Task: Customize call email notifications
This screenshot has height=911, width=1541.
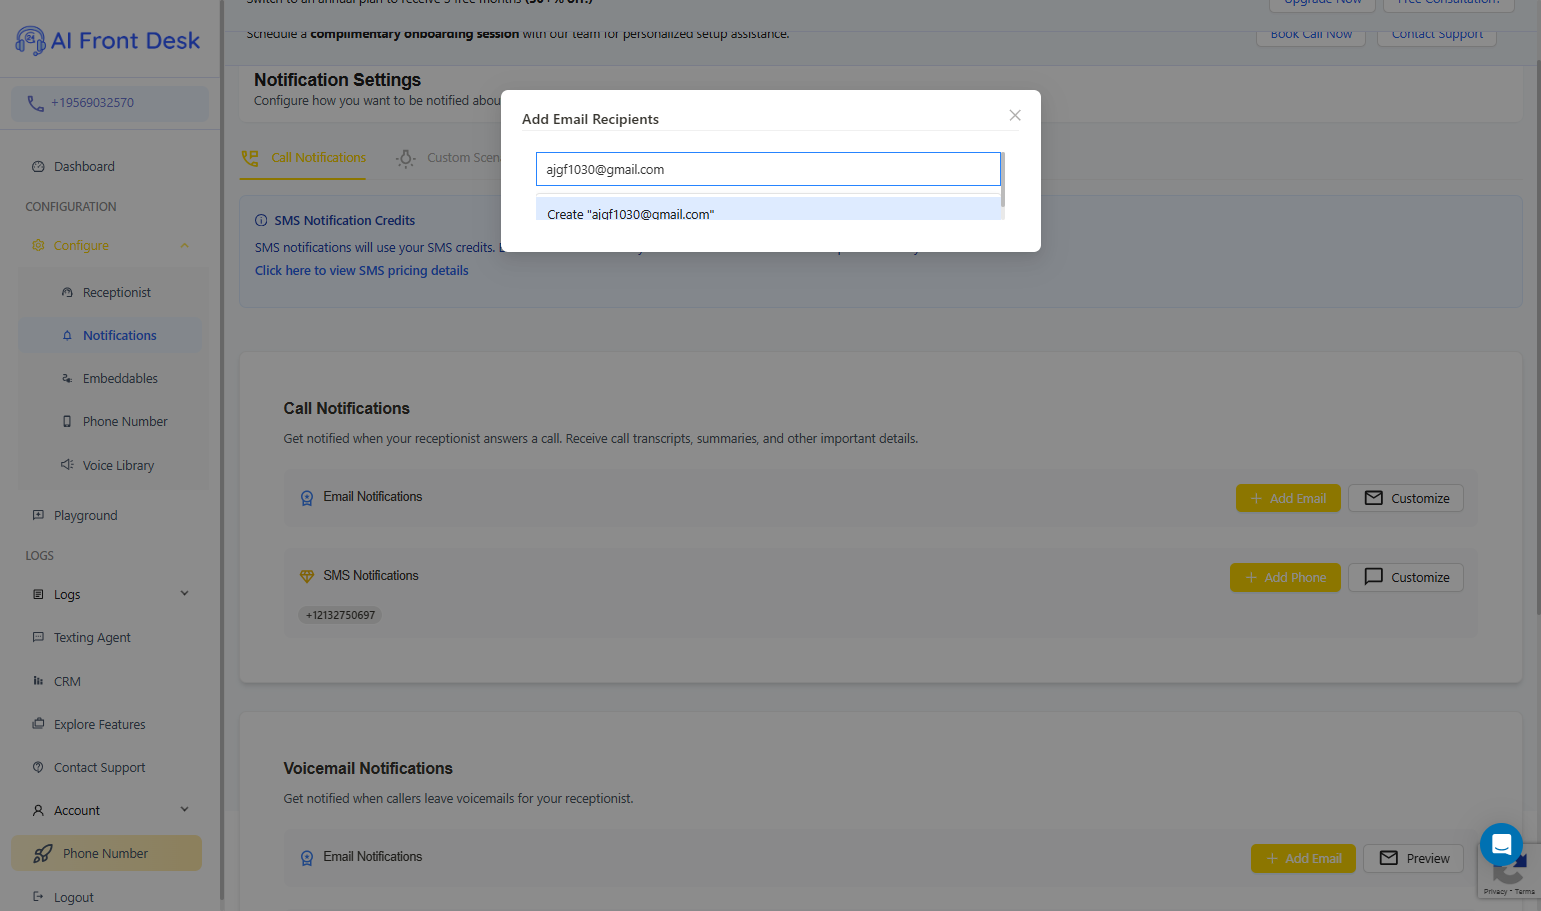Action: (x=1406, y=498)
